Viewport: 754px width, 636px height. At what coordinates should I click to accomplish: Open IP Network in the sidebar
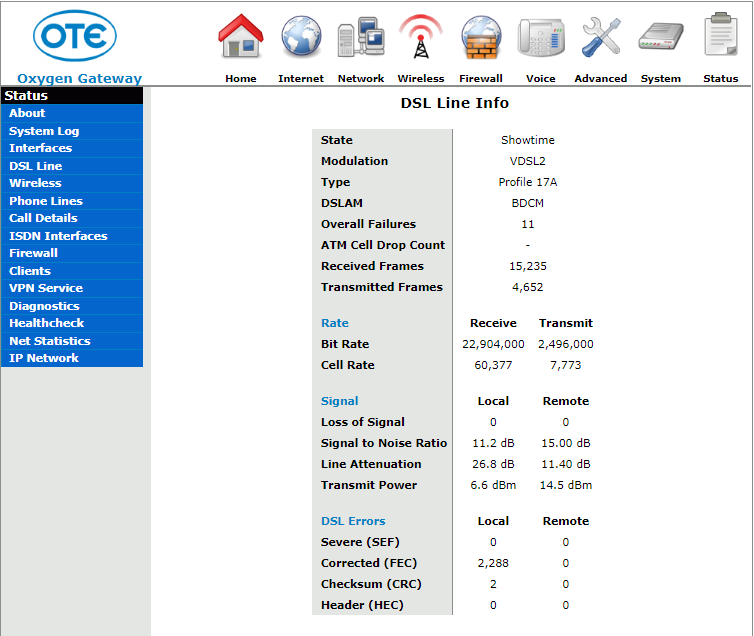72,359
